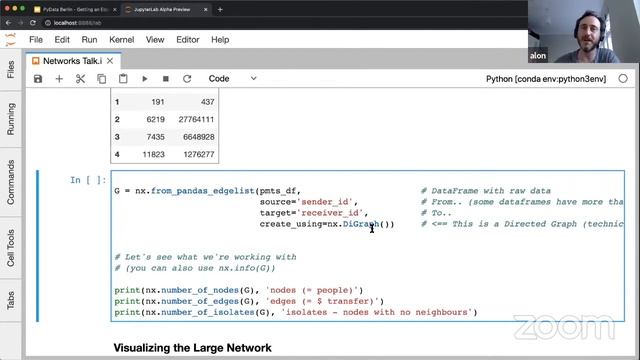
Task: Open the Edit menu
Action: click(x=62, y=40)
